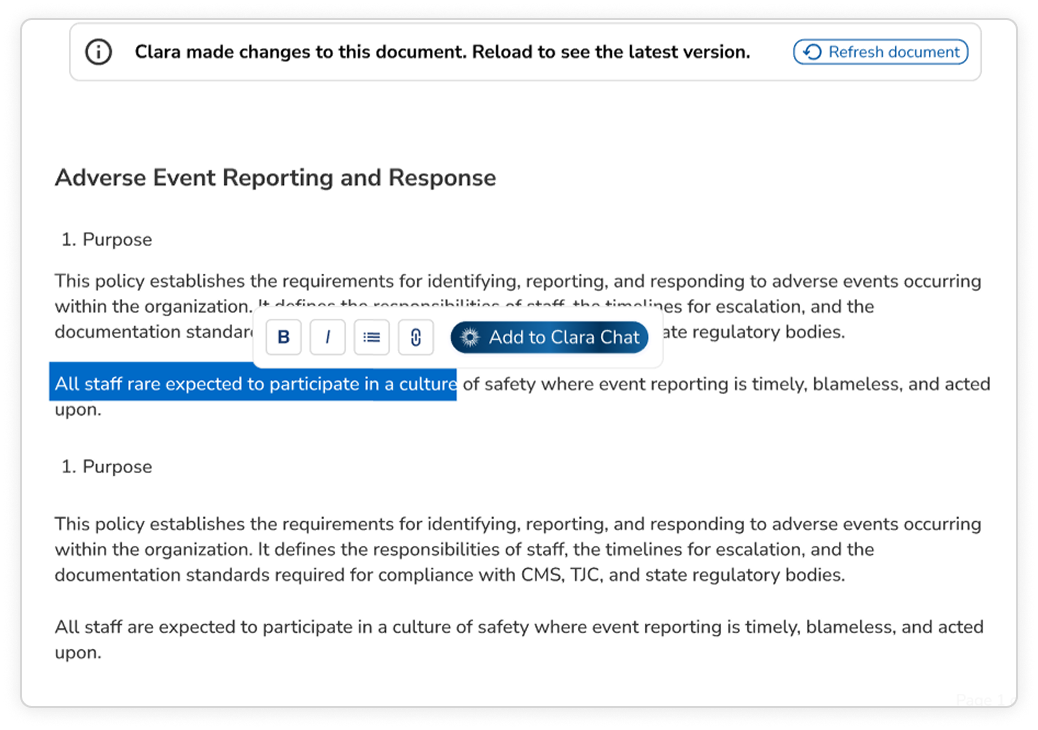Click the banner message about Clara's changes
Image resolution: width=1038 pixels, height=730 pixels.
442,52
